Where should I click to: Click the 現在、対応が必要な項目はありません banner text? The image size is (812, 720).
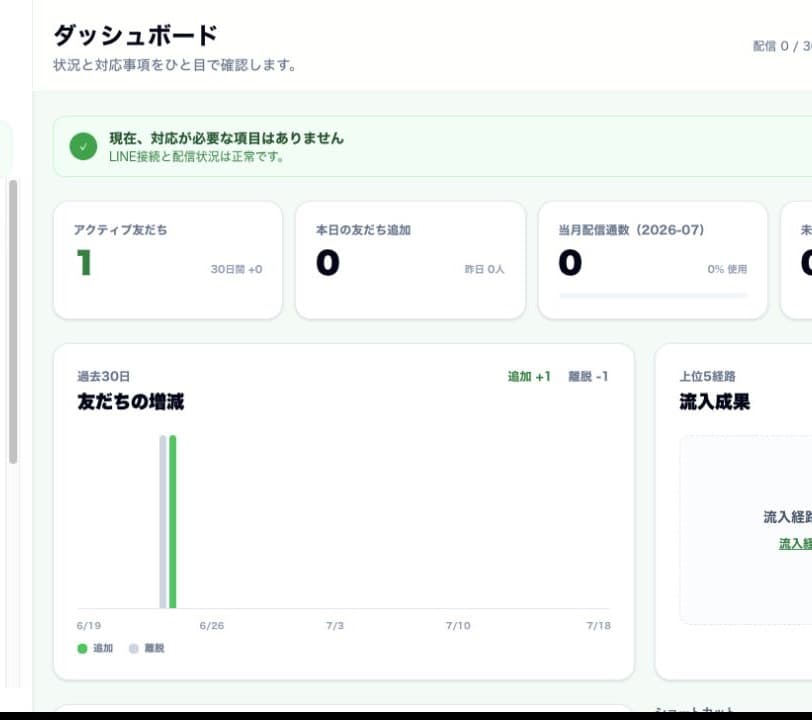(x=226, y=138)
